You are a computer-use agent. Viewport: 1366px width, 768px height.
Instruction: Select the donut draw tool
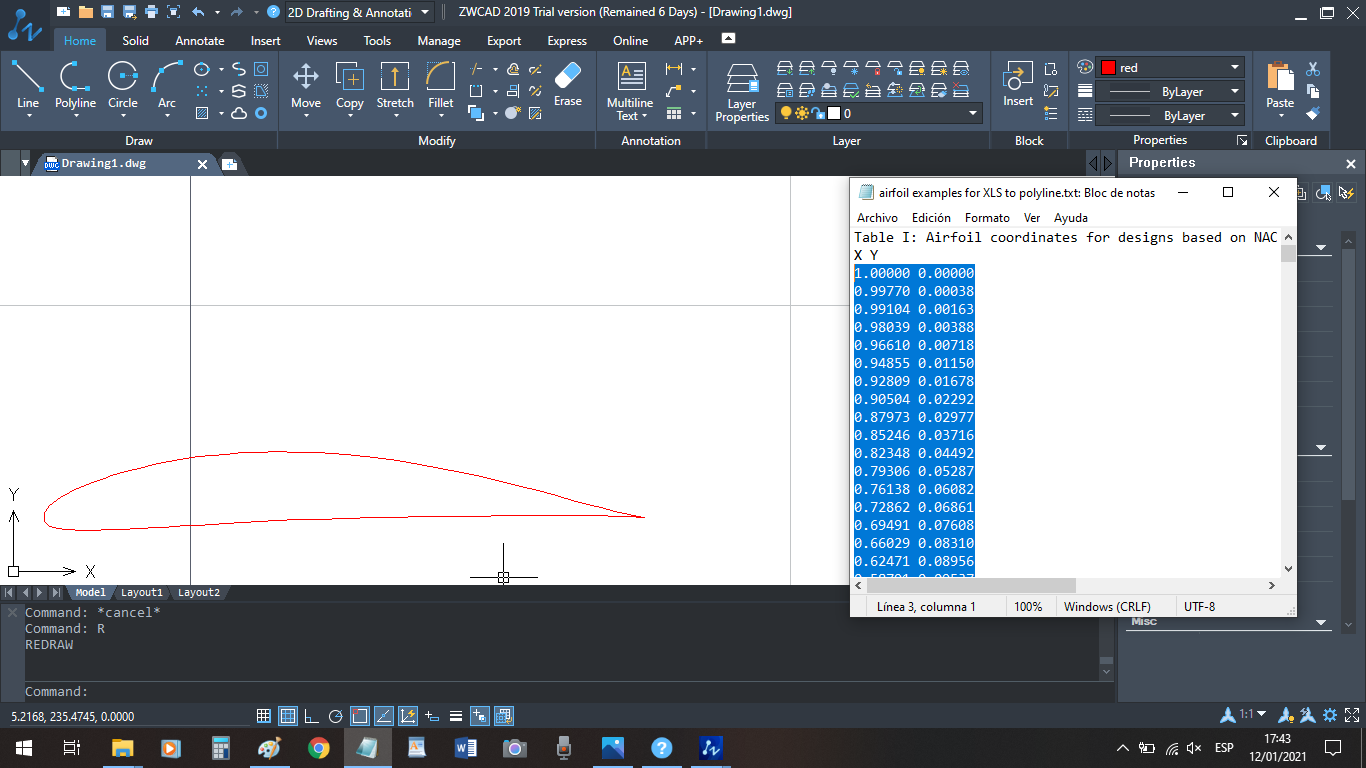click(x=261, y=114)
